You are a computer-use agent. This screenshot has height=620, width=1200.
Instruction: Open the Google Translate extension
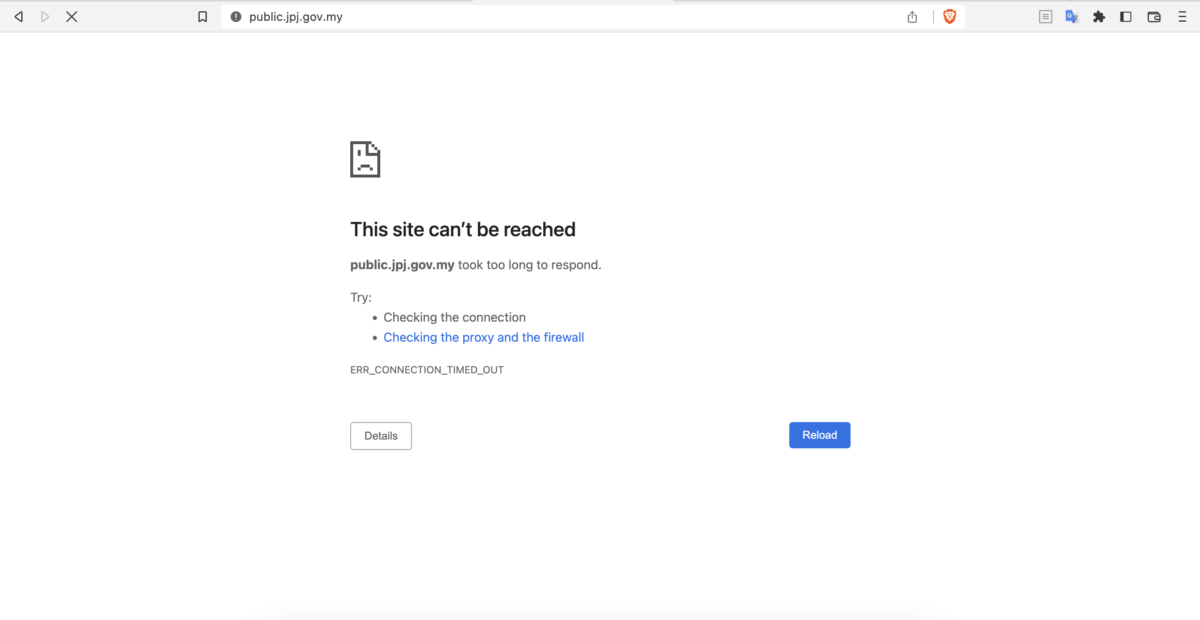tap(1072, 17)
